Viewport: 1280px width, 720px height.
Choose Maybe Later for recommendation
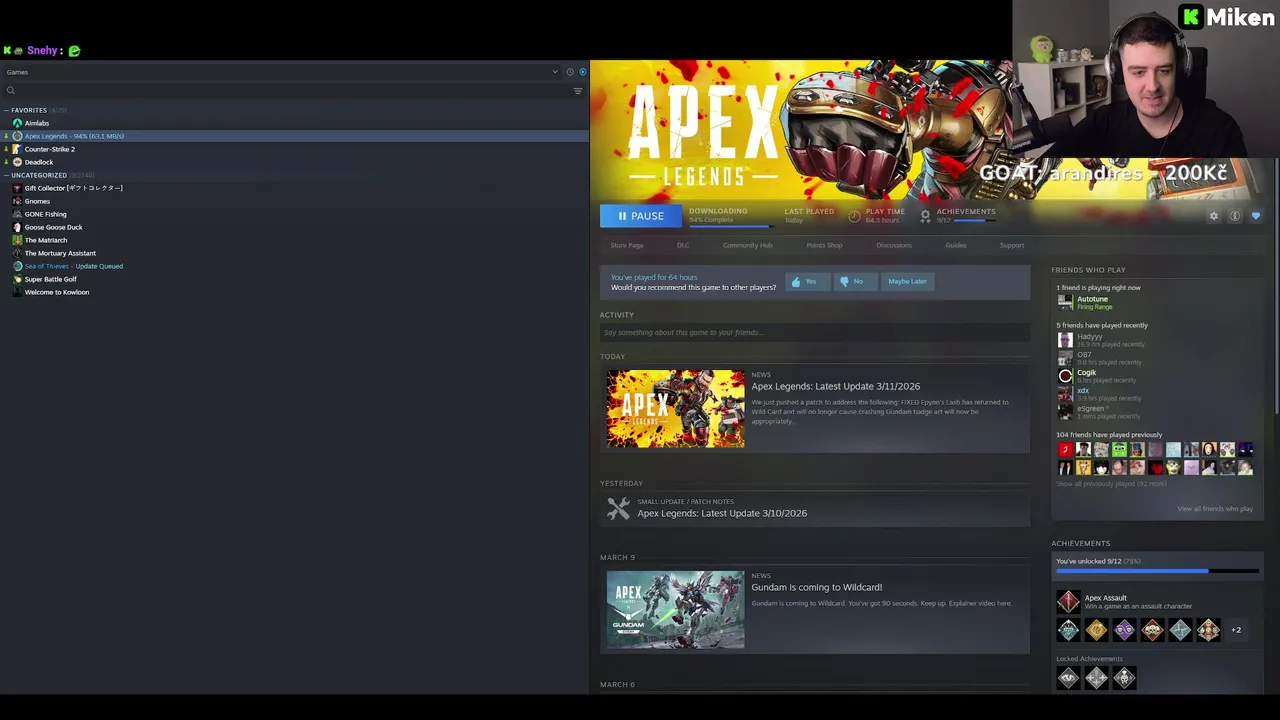point(907,282)
